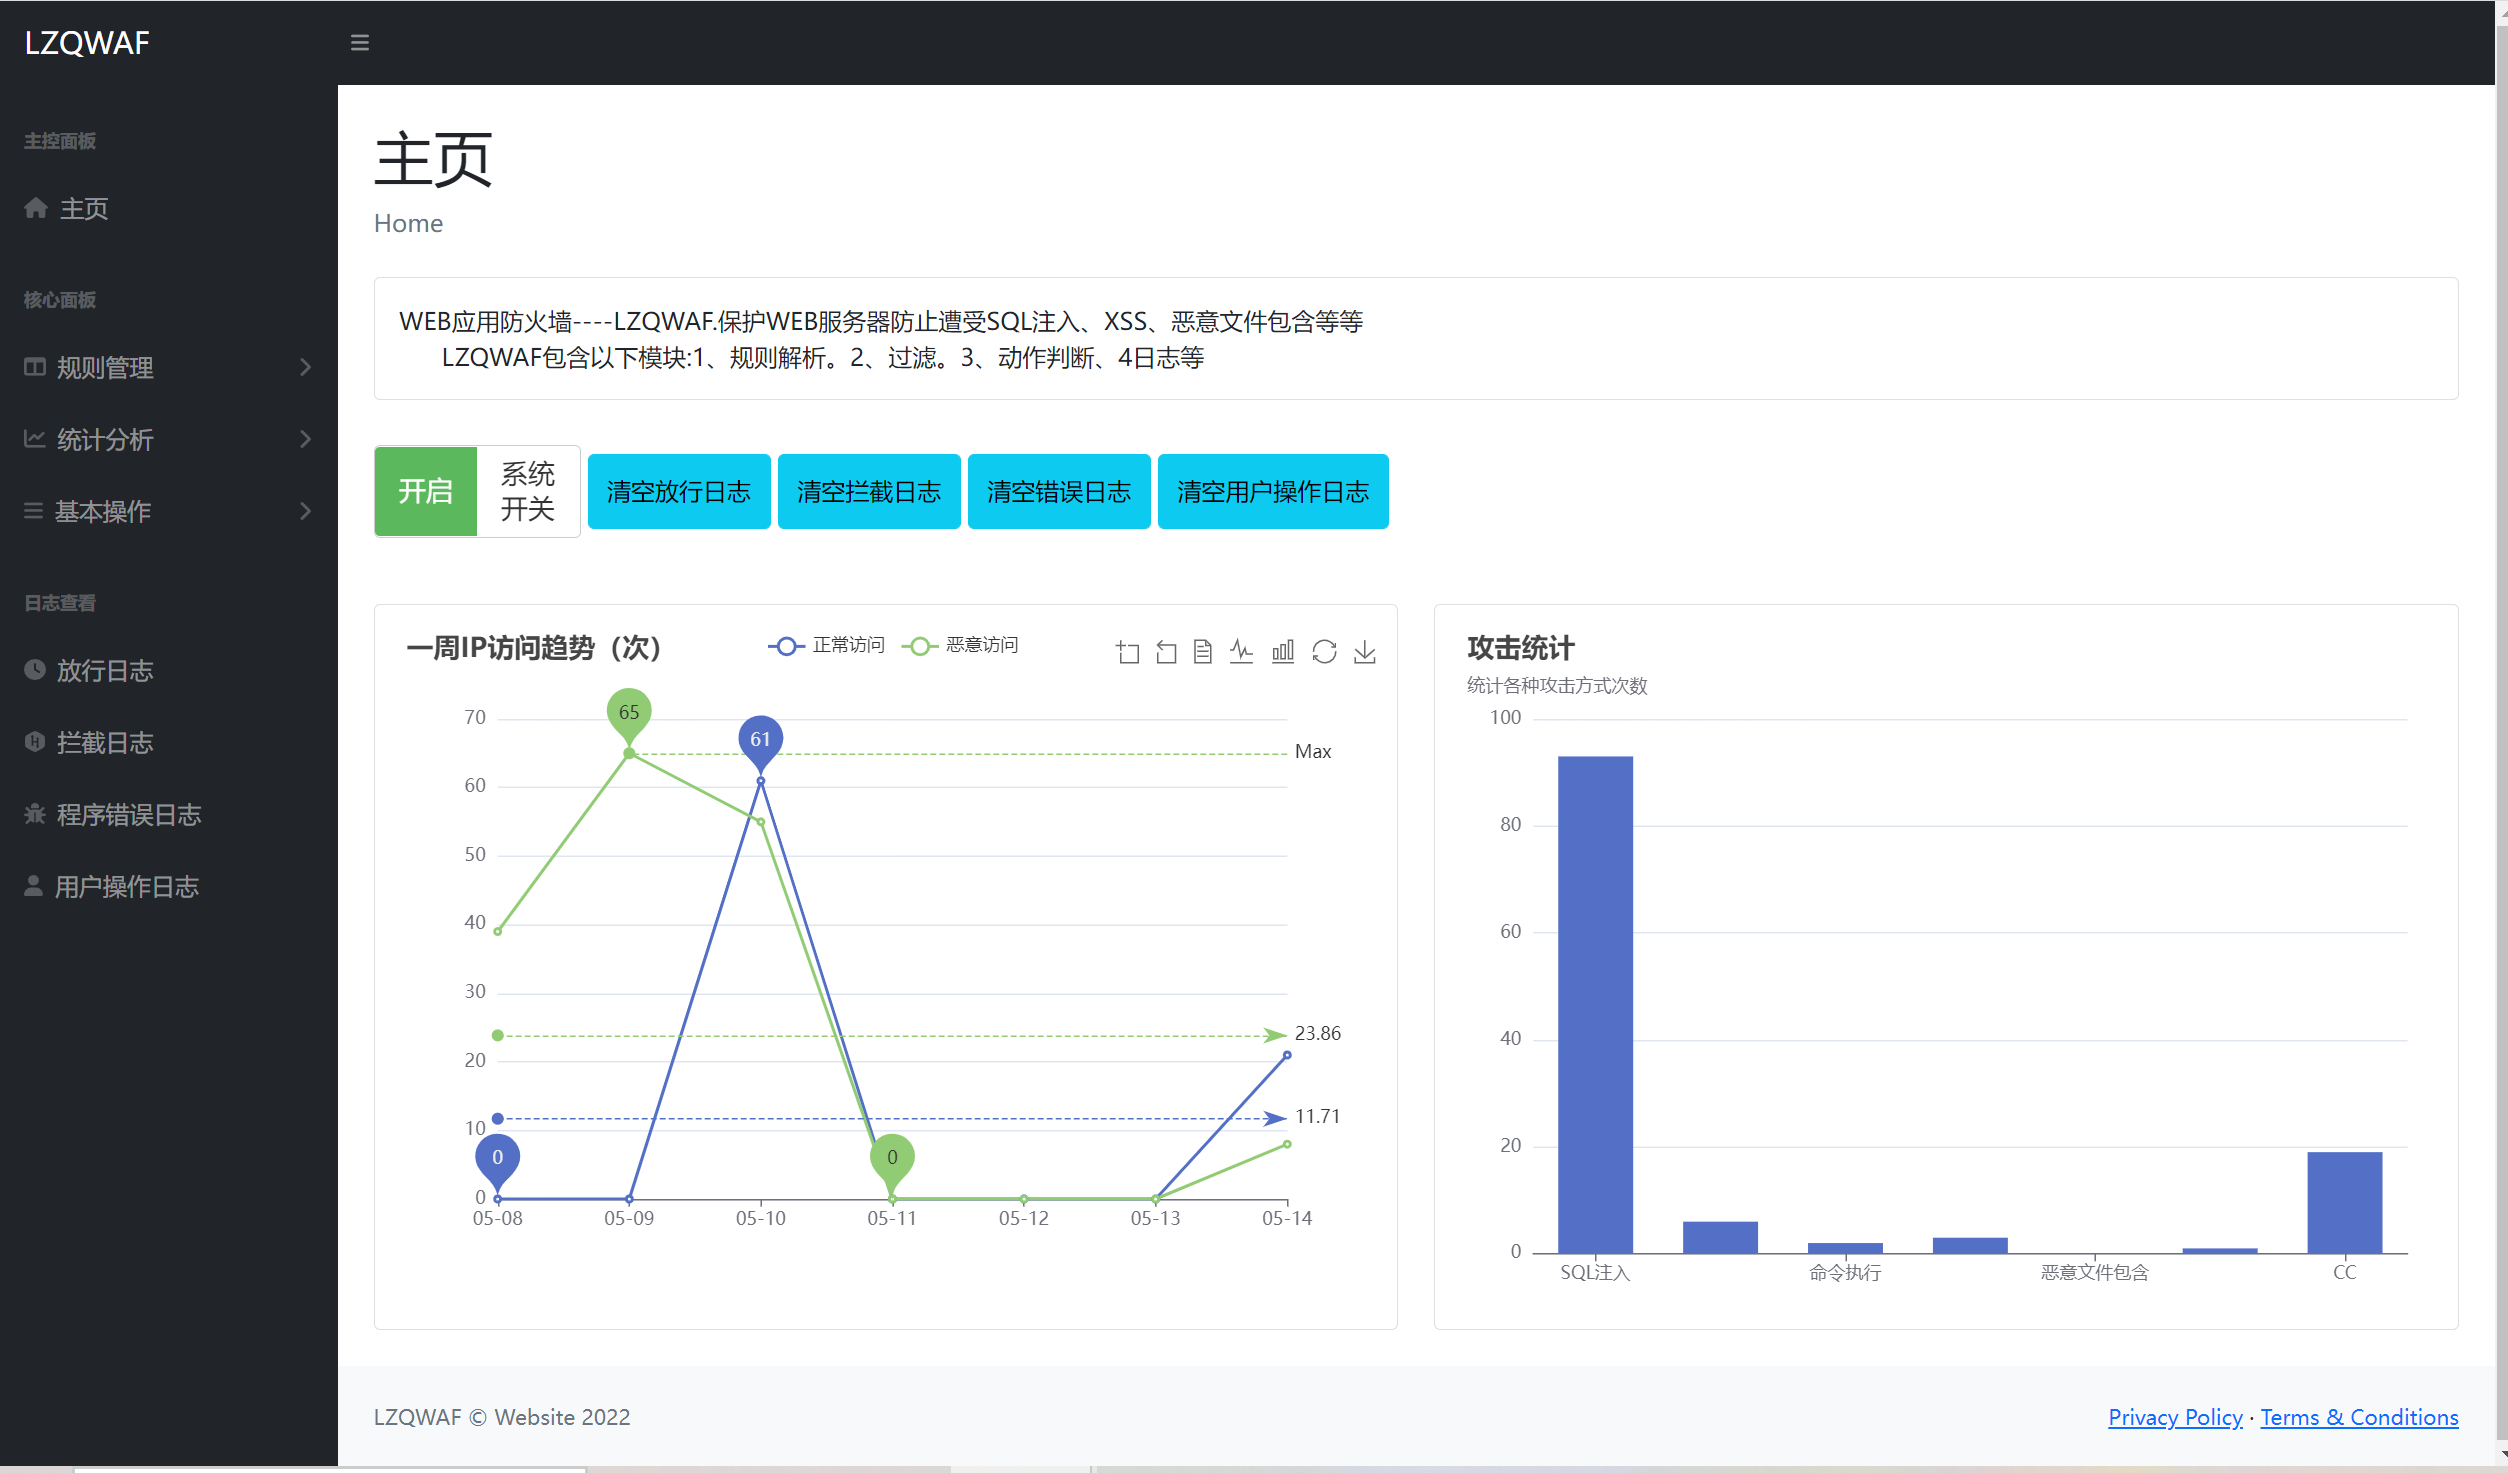Screen dimensions: 2508x1473
Task: Click the 规则管理 columns icon
Action: [x=35, y=367]
